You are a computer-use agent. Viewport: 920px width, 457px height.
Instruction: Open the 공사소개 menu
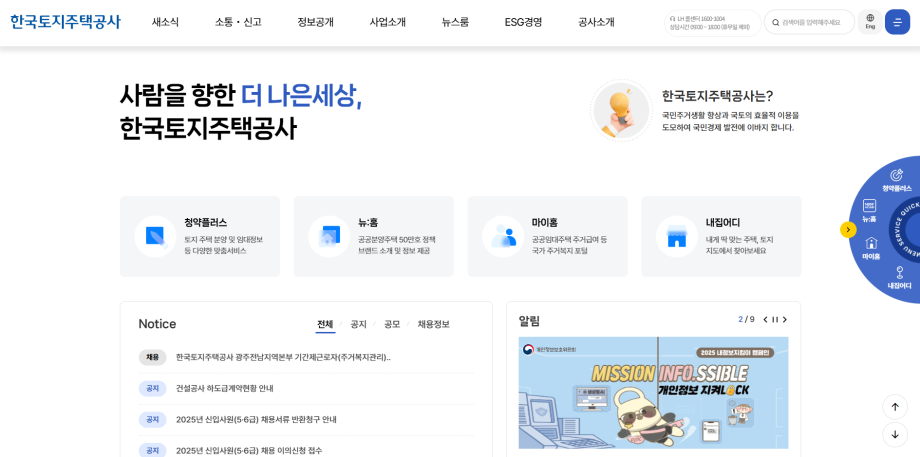pyautogui.click(x=596, y=22)
